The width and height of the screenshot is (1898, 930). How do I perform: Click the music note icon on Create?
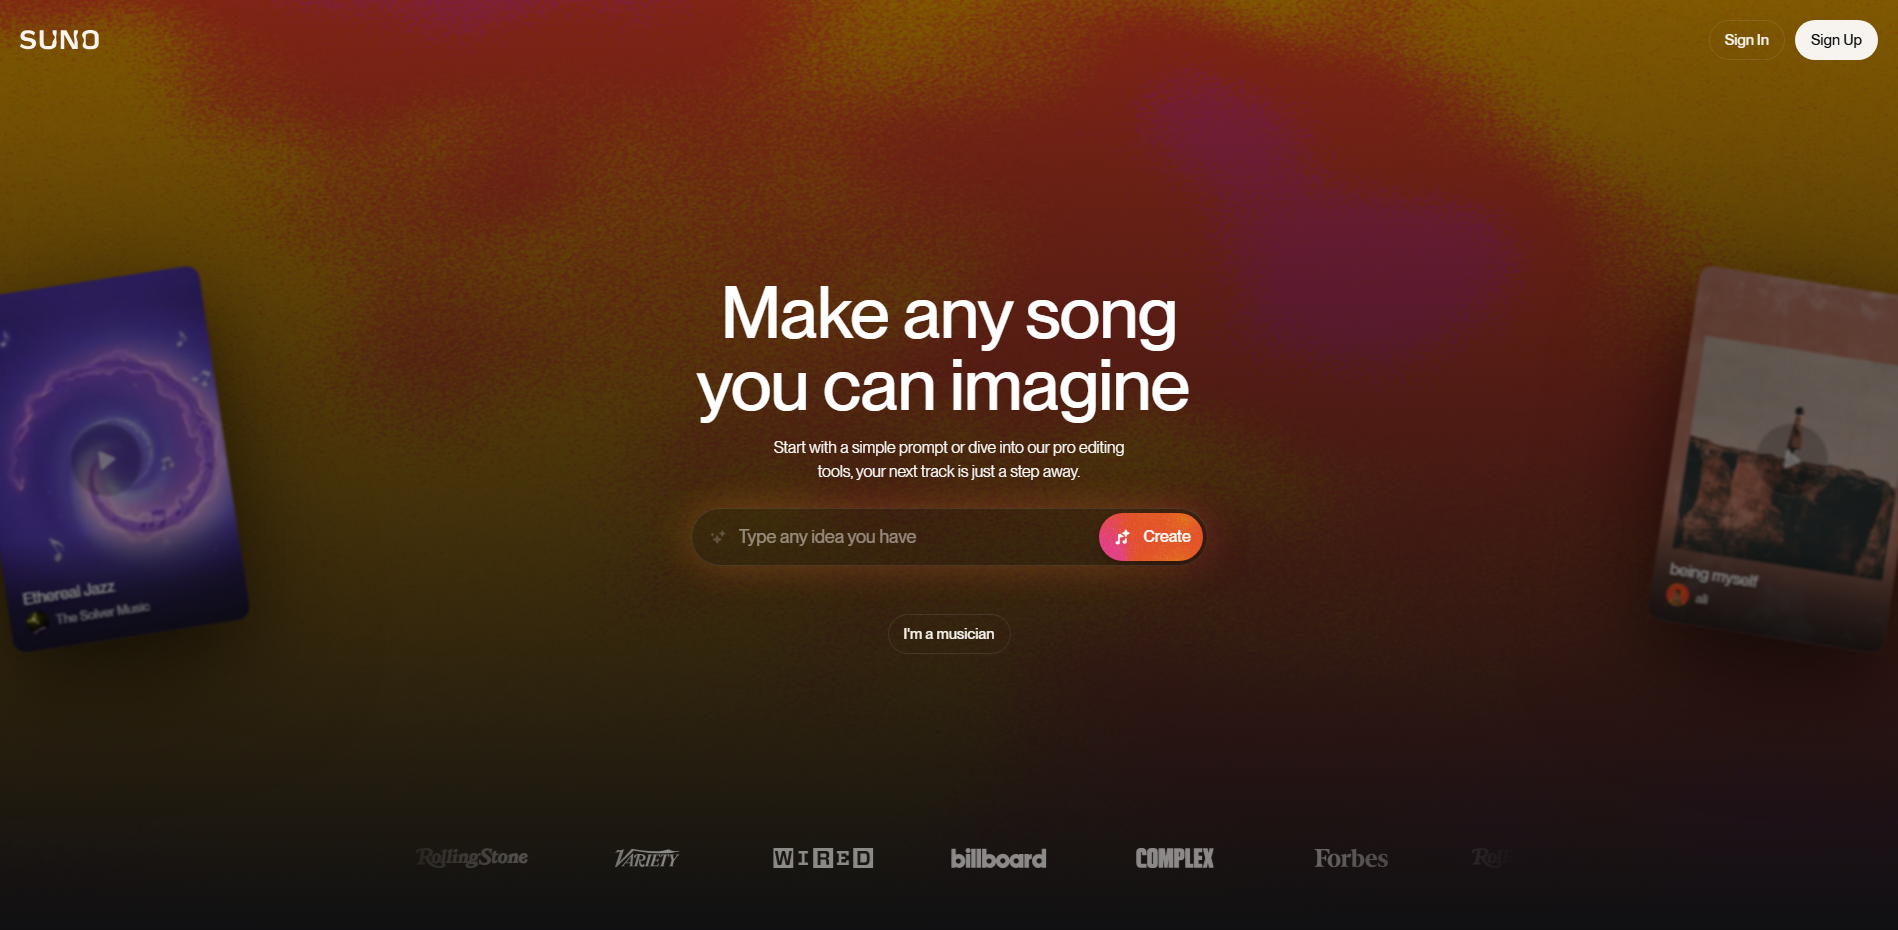pyautogui.click(x=1123, y=537)
